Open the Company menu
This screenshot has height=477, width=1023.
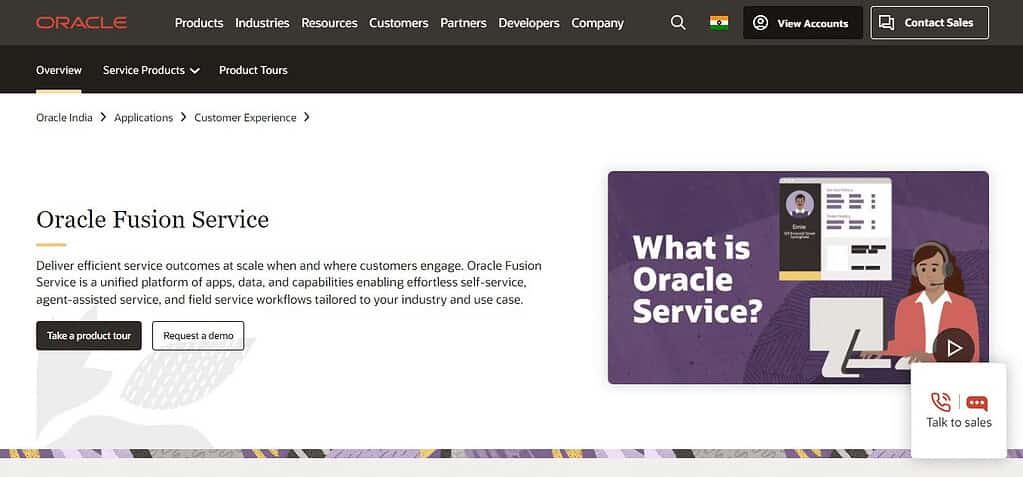(x=598, y=23)
